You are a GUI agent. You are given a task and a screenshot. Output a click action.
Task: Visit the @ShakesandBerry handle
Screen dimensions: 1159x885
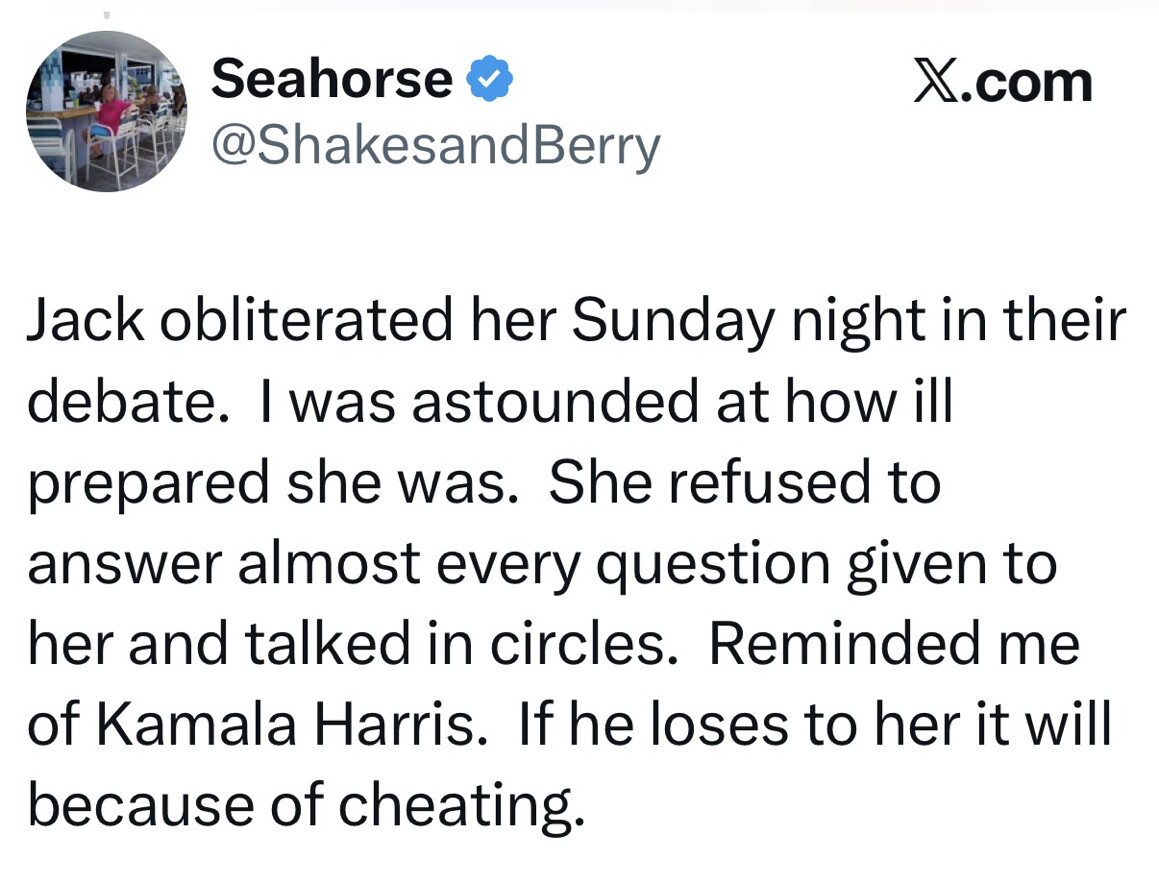[x=435, y=146]
